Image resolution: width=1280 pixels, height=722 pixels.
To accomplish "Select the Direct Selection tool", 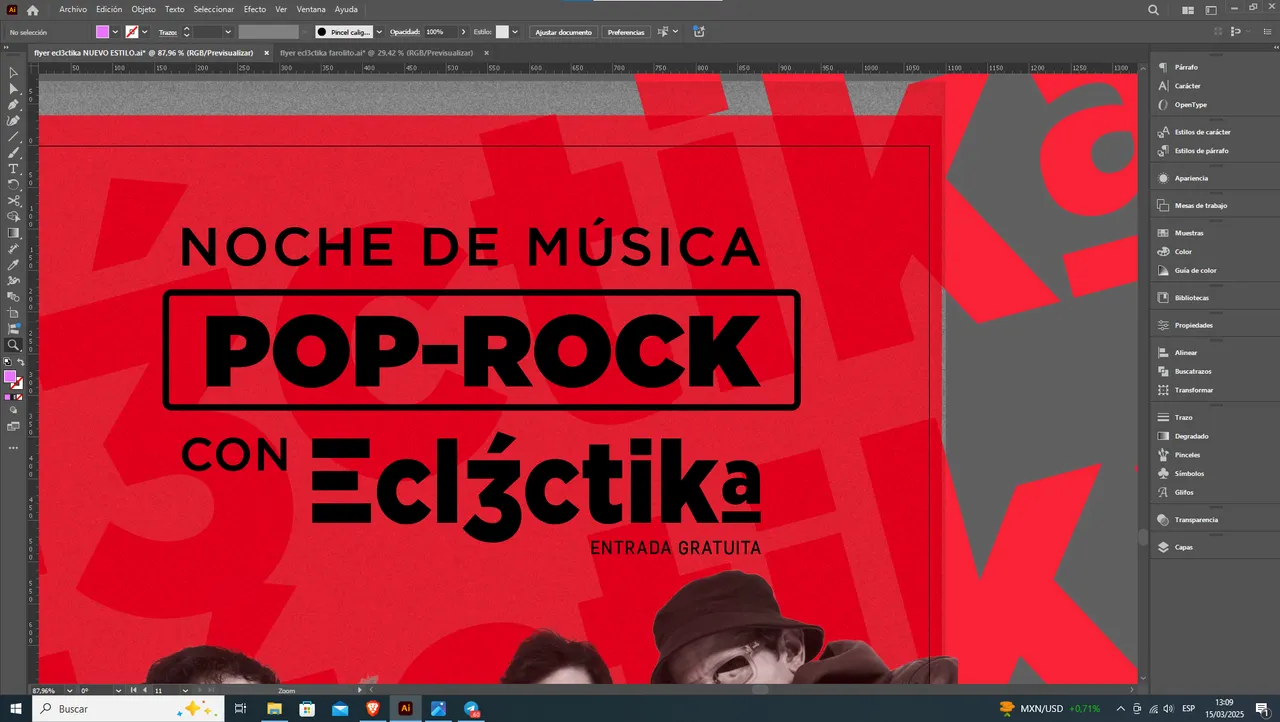I will coord(13,88).
